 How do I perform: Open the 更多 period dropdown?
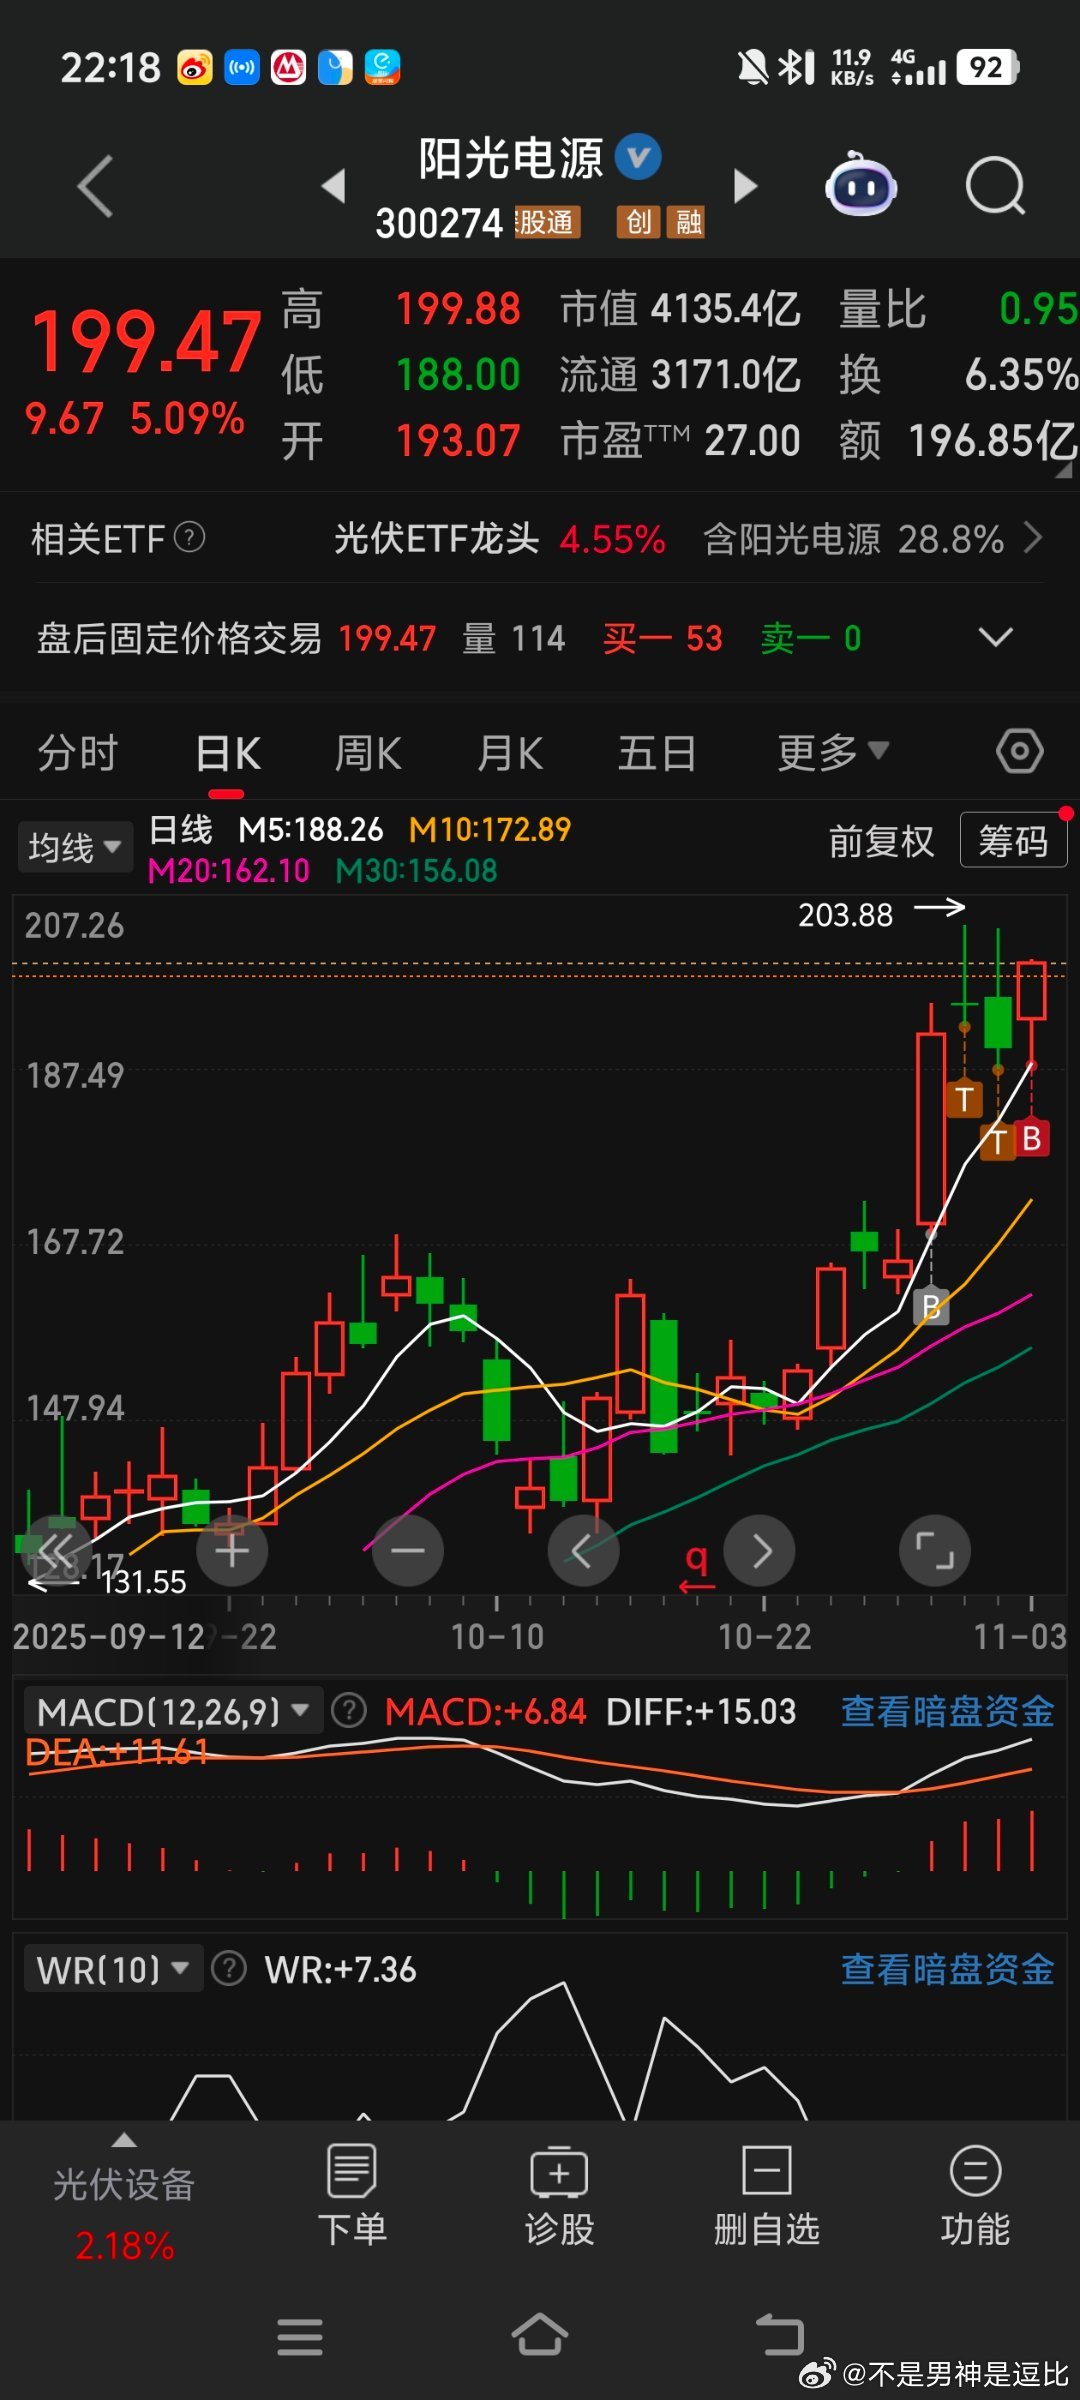(833, 752)
